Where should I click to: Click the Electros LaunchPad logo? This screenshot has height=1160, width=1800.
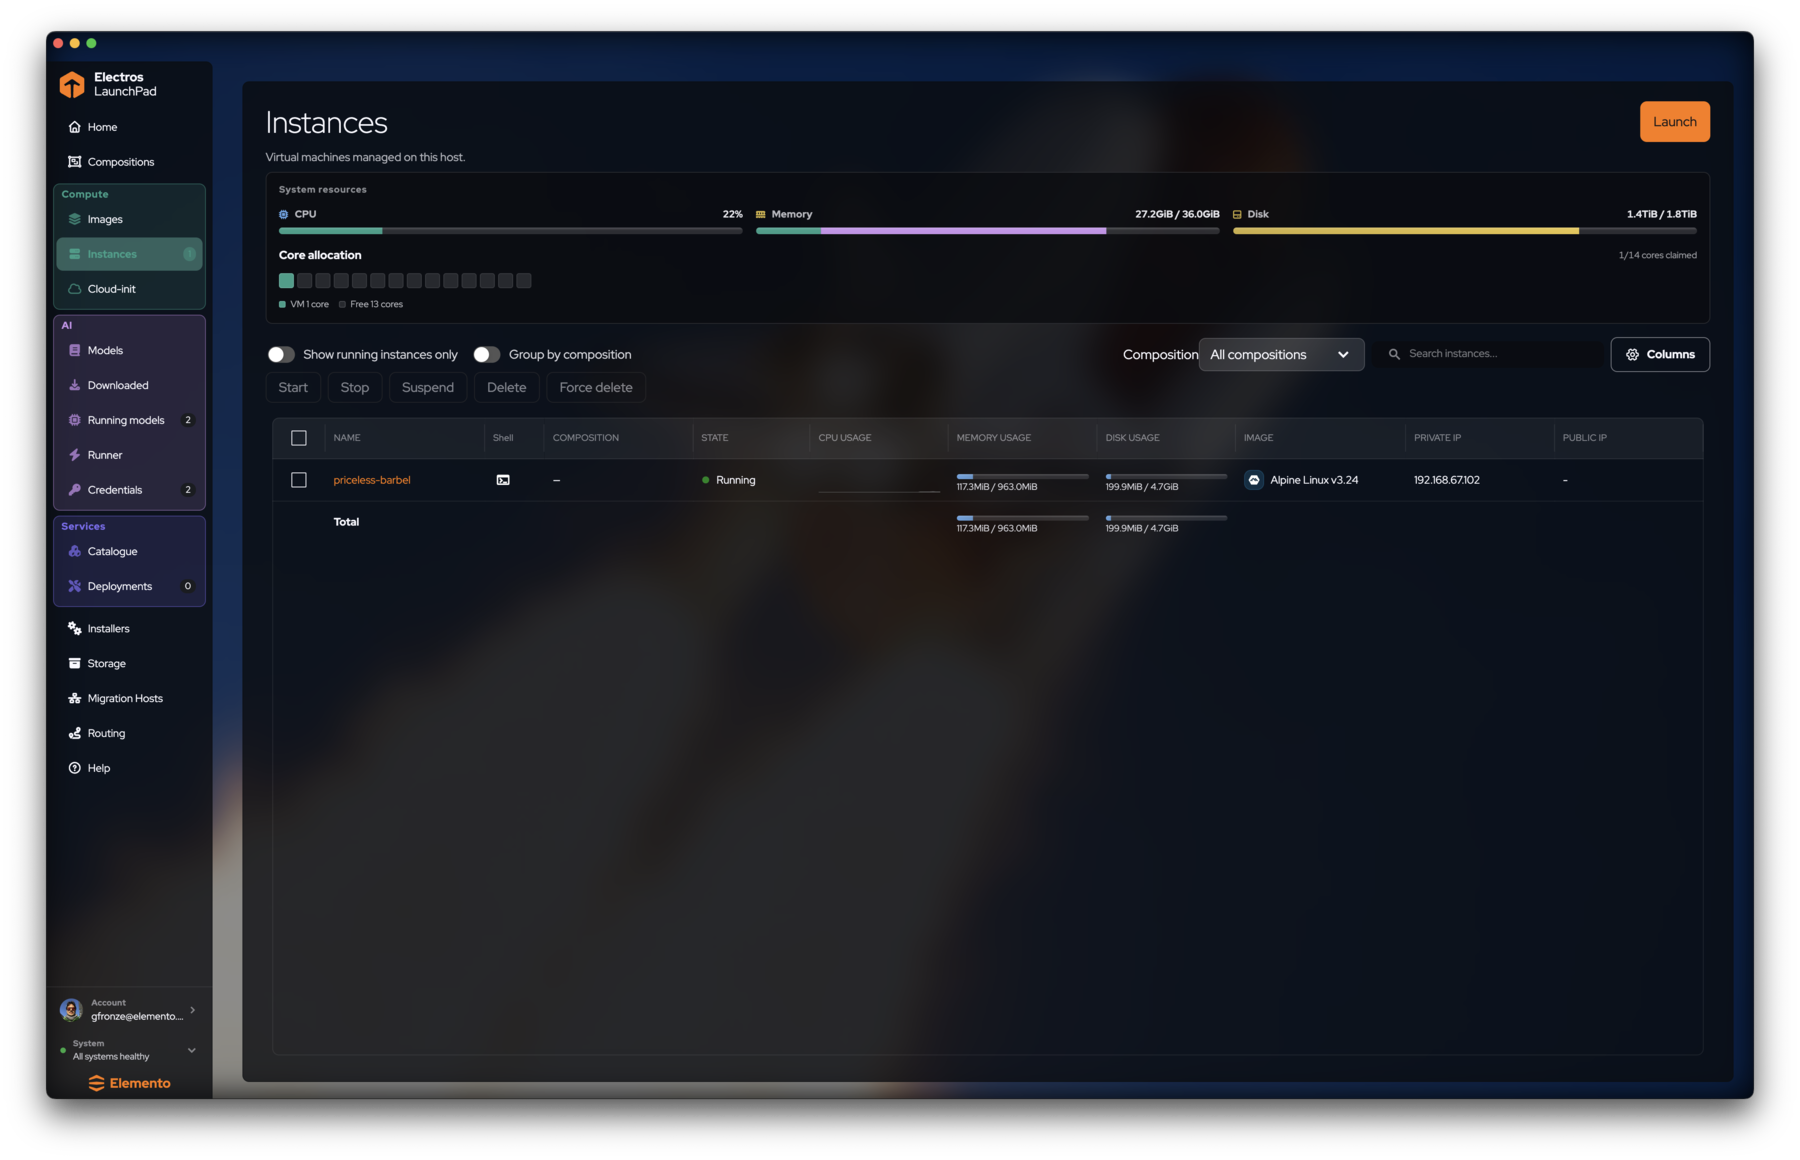[x=72, y=84]
